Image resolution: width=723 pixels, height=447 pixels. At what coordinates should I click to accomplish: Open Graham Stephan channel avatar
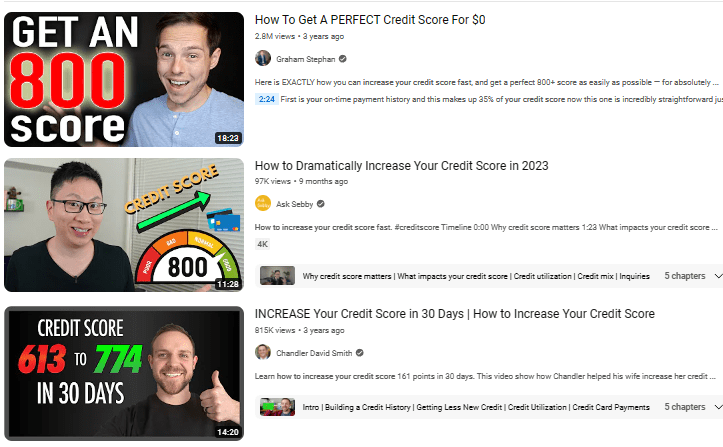pos(263,59)
